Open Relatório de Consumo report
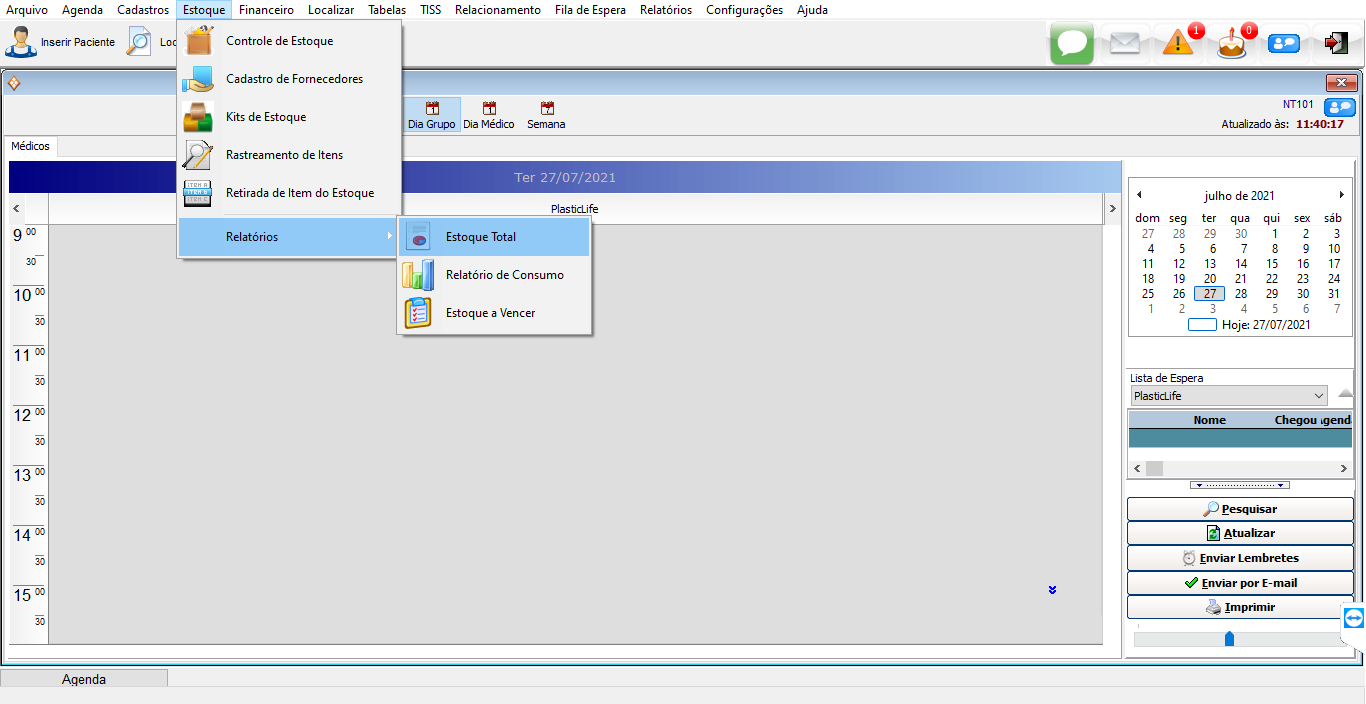The image size is (1366, 704). [504, 275]
